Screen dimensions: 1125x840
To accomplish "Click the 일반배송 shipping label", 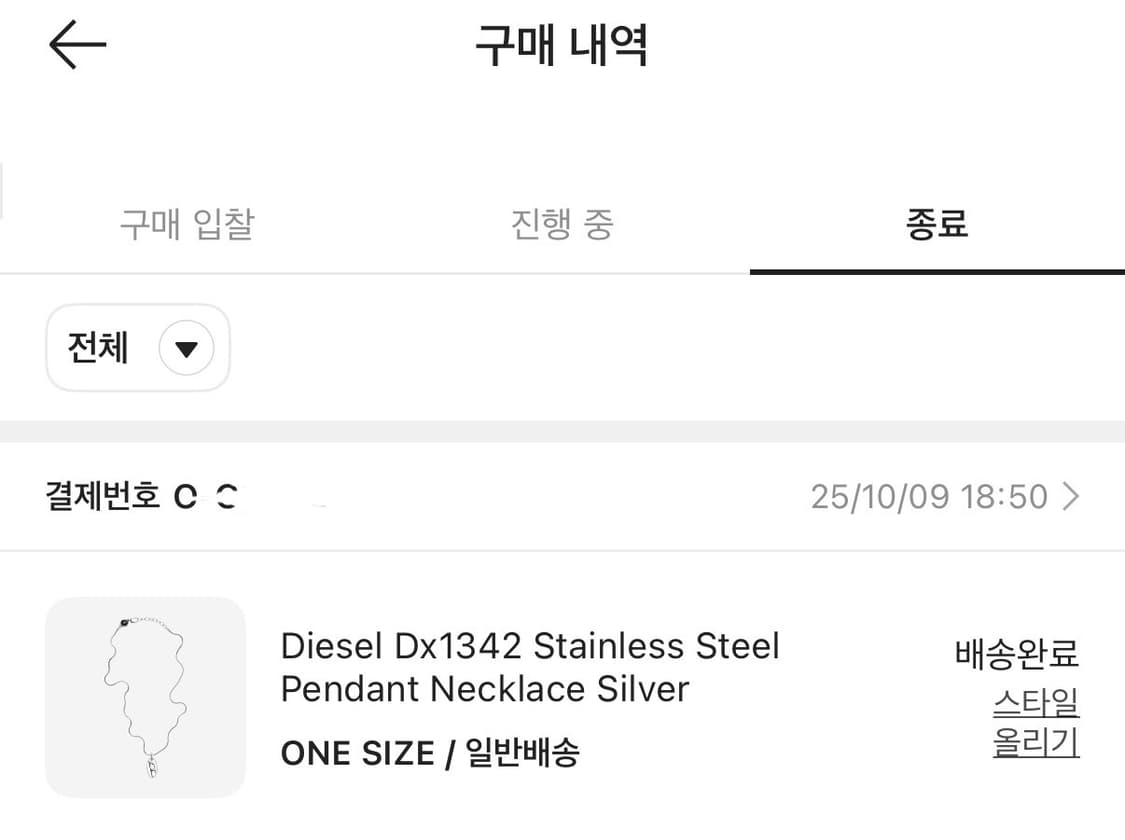I will point(523,753).
